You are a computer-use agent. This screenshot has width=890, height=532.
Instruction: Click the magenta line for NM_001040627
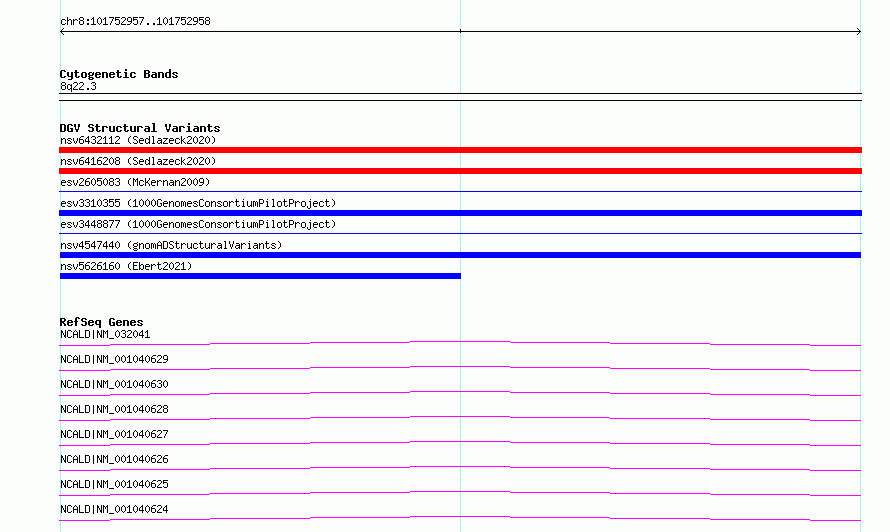[460, 443]
